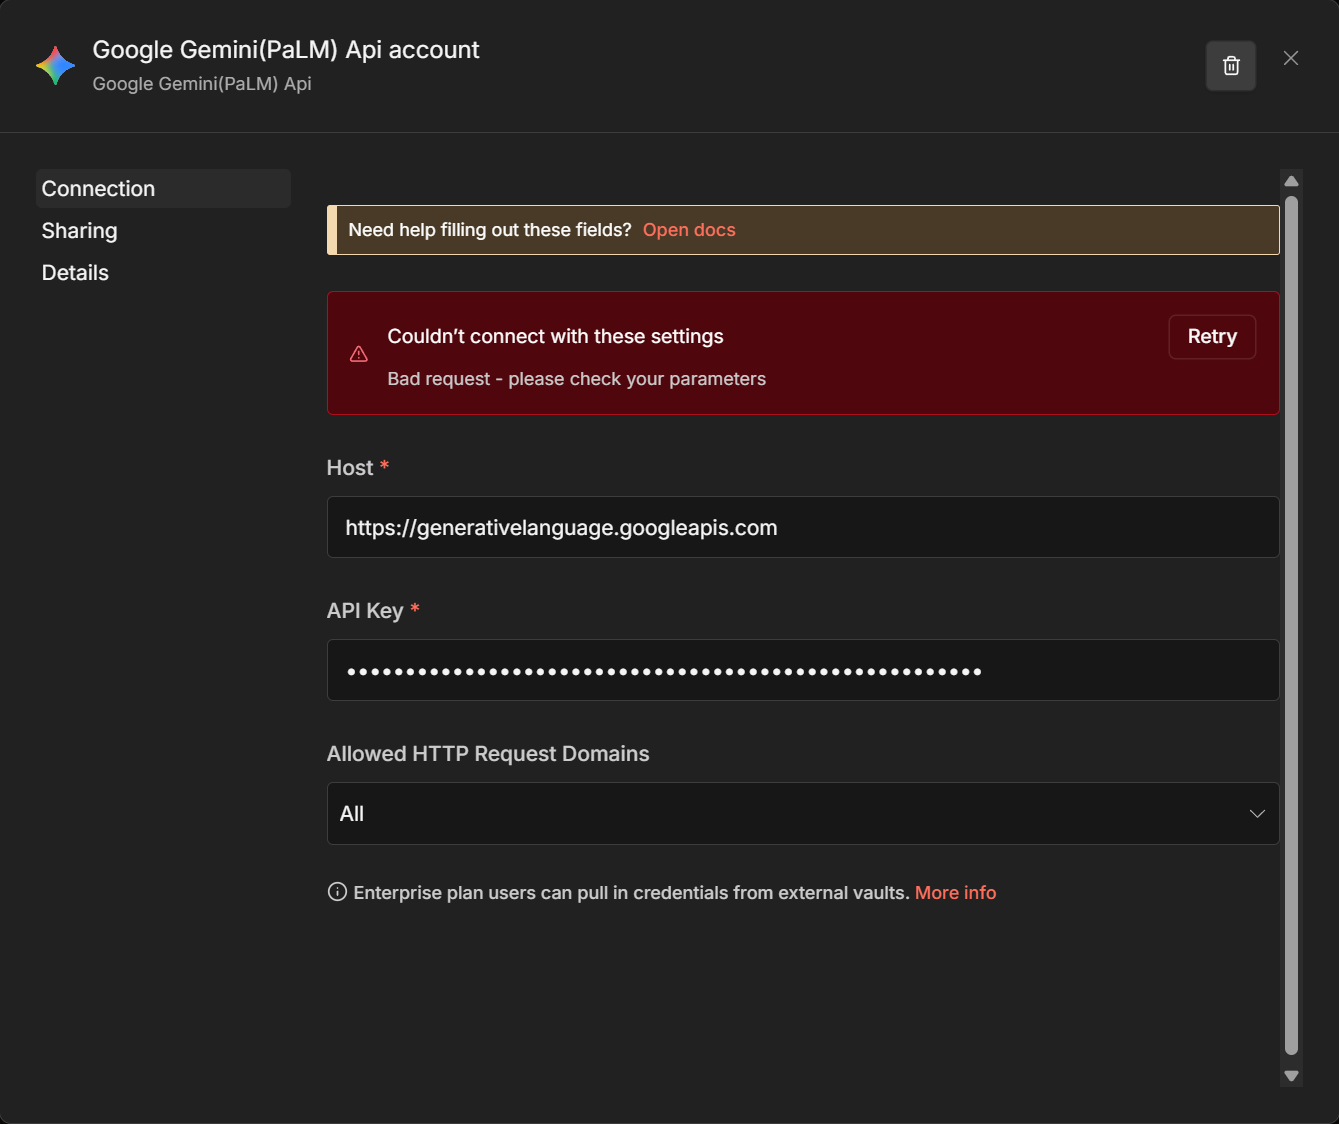Screen dimensions: 1339x1124
Task: Open the Connection tab
Action: tap(98, 189)
